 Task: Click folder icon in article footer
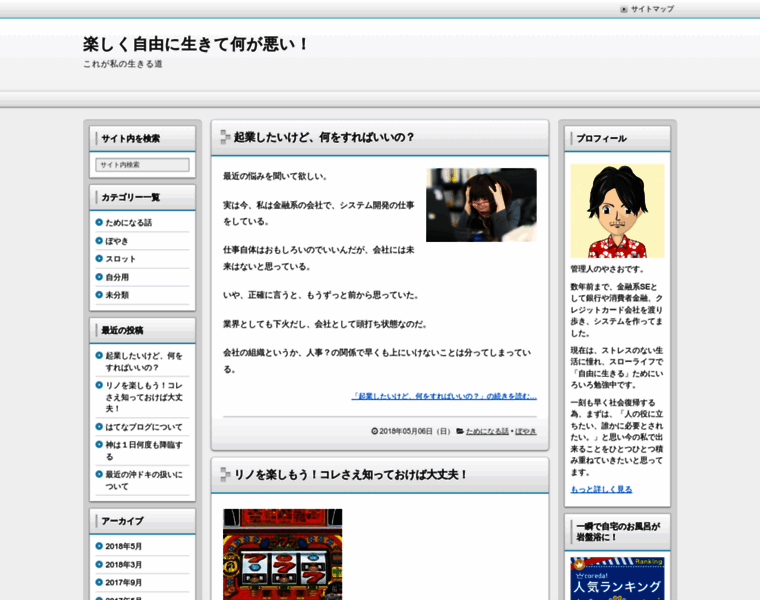pos(460,431)
